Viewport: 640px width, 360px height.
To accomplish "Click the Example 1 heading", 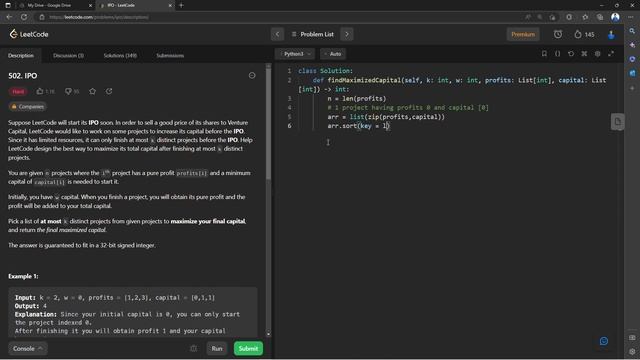I will coord(23,276).
